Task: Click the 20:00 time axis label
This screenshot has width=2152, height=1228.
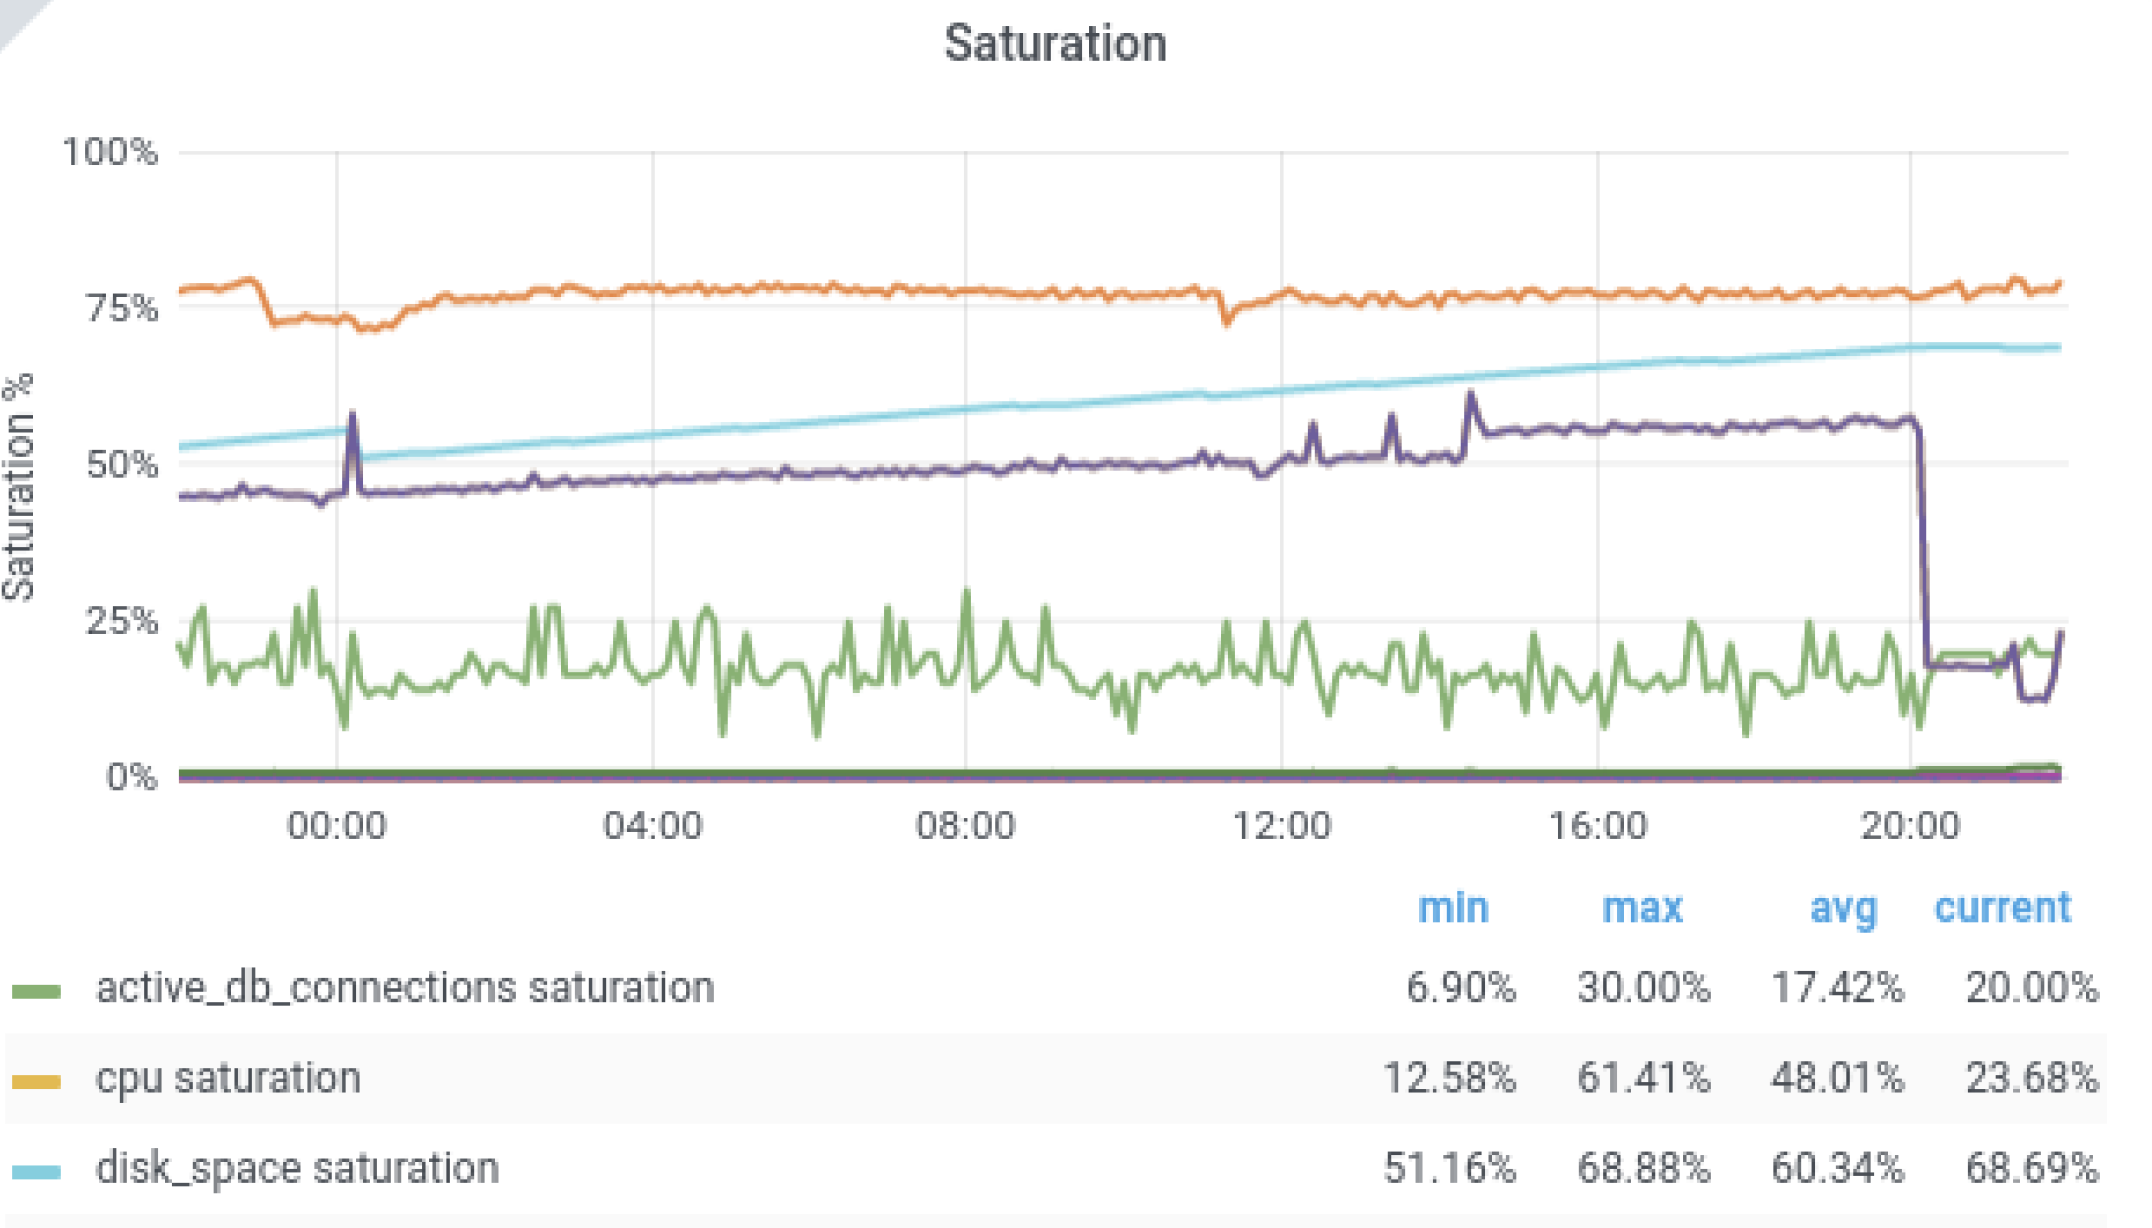Action: (x=1909, y=826)
